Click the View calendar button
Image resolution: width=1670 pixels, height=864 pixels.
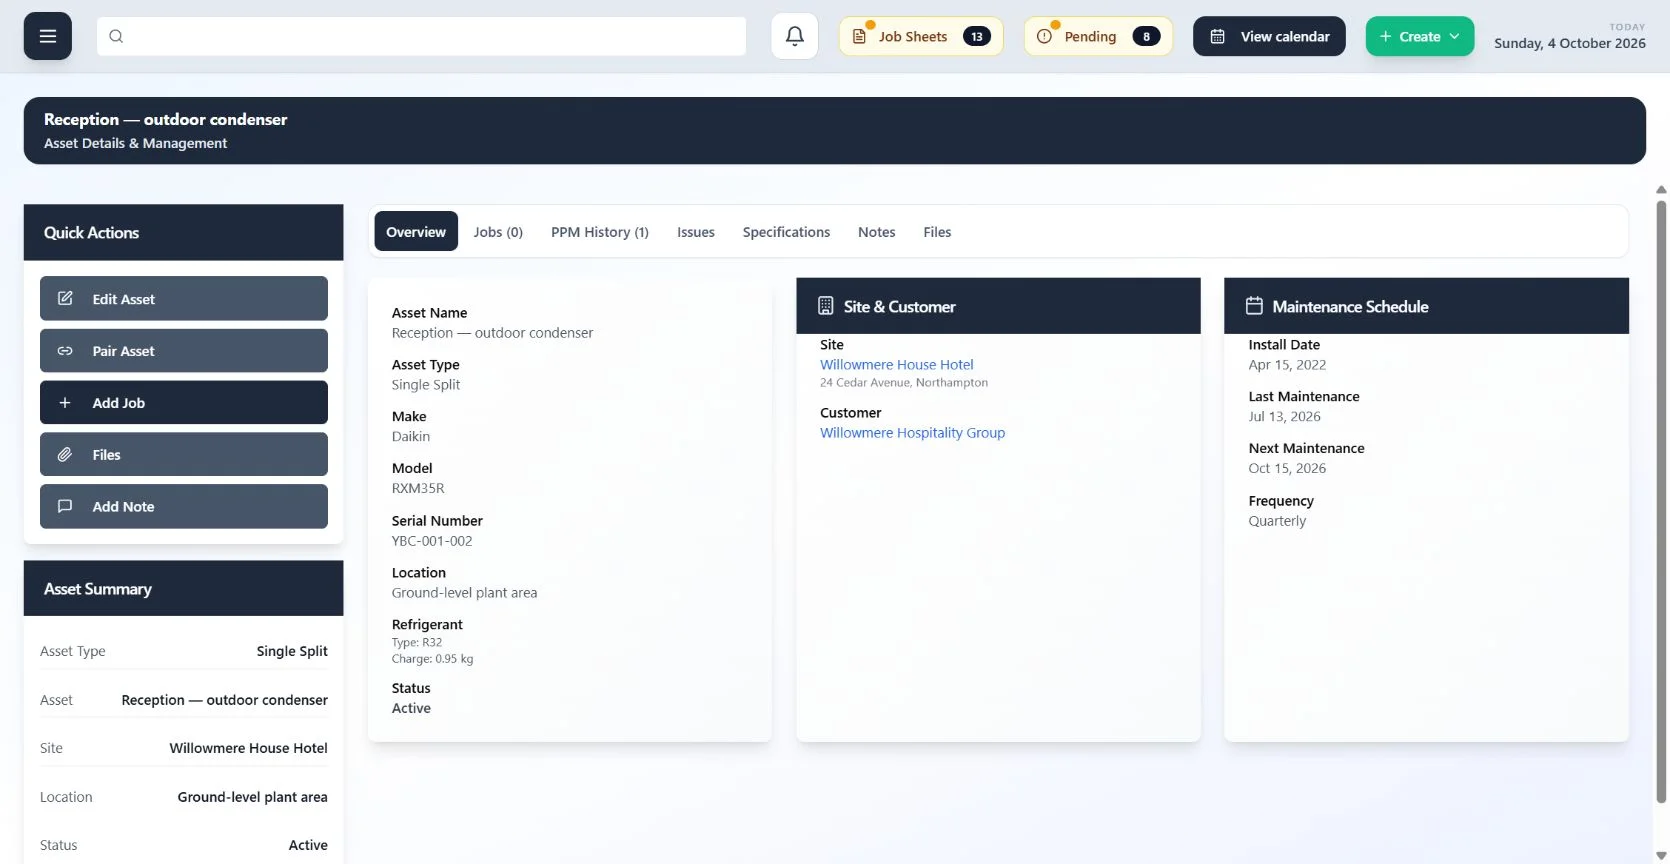[x=1269, y=36]
